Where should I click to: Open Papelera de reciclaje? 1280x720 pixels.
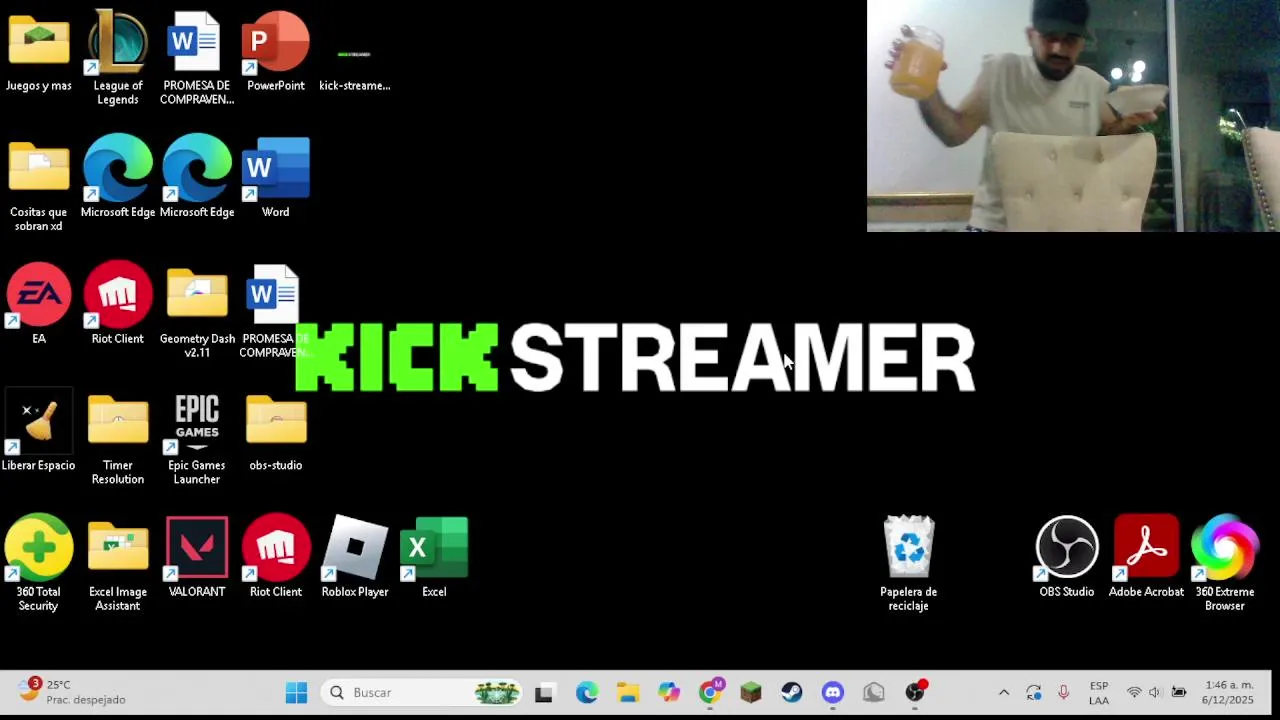pyautogui.click(x=908, y=563)
